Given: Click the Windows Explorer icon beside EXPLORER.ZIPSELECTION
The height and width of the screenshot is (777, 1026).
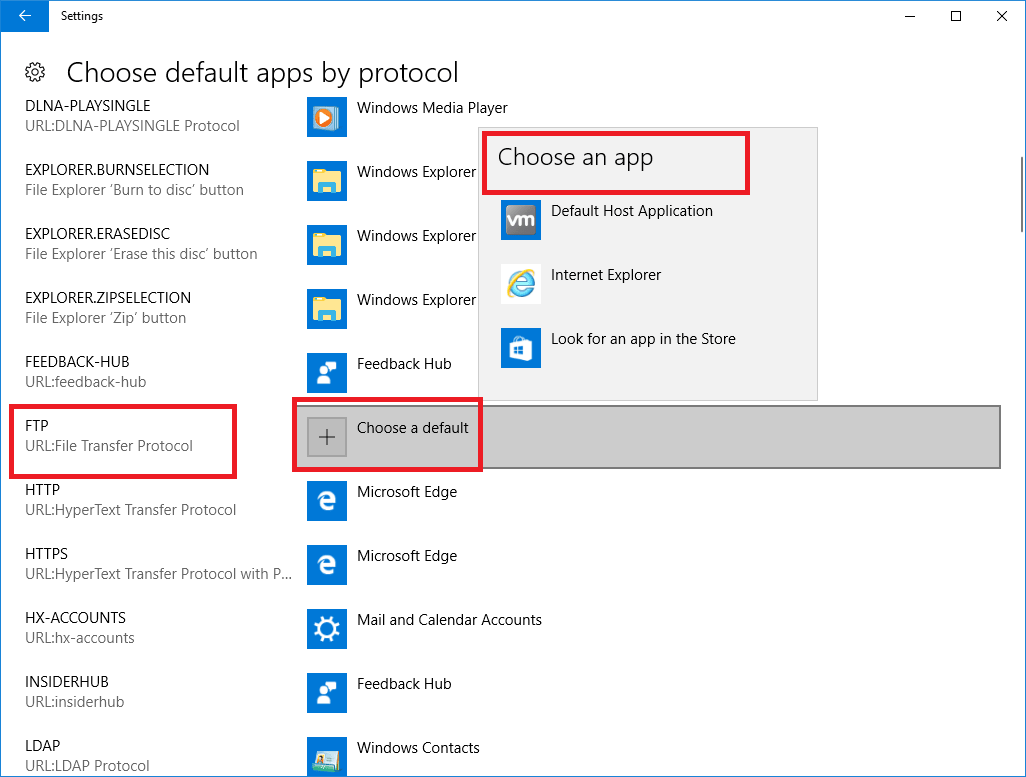Looking at the screenshot, I should (326, 309).
